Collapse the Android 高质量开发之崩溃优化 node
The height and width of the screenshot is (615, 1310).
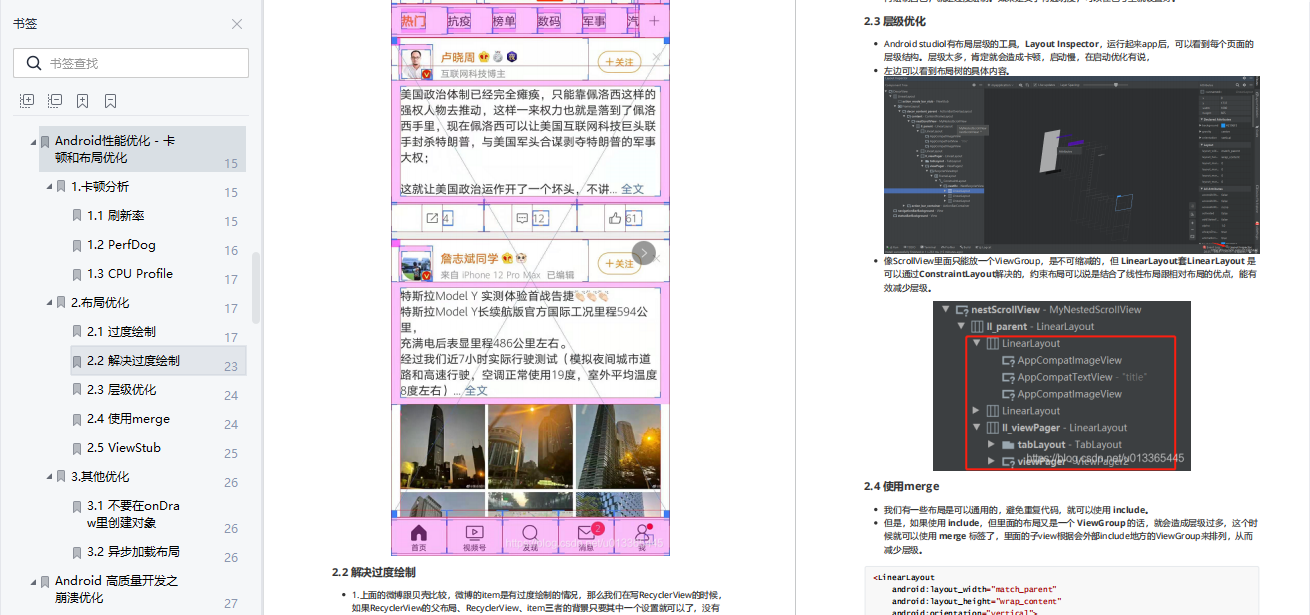33,581
